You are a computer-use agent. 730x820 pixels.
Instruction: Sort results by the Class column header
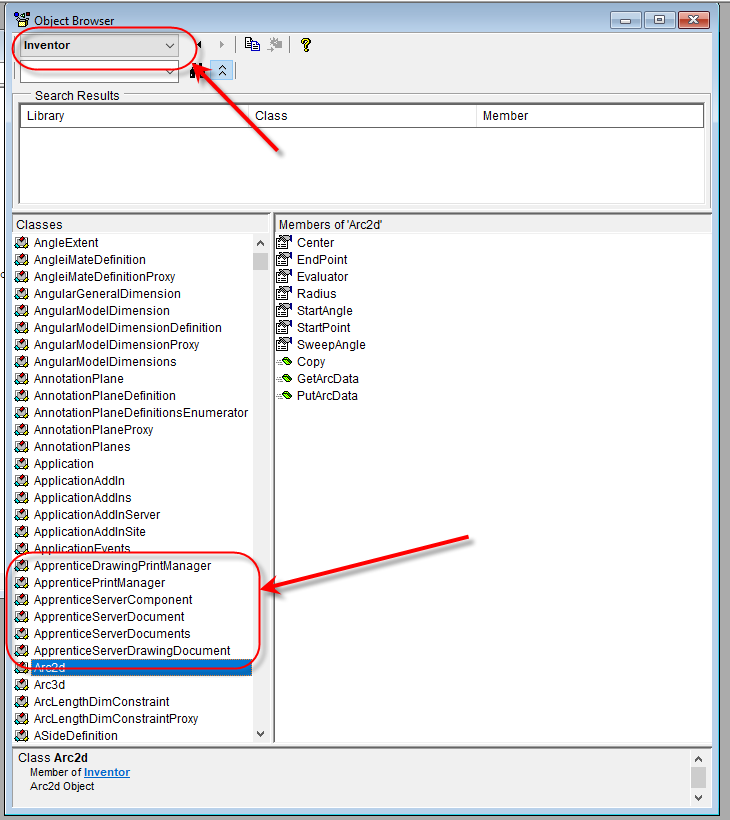(x=362, y=116)
